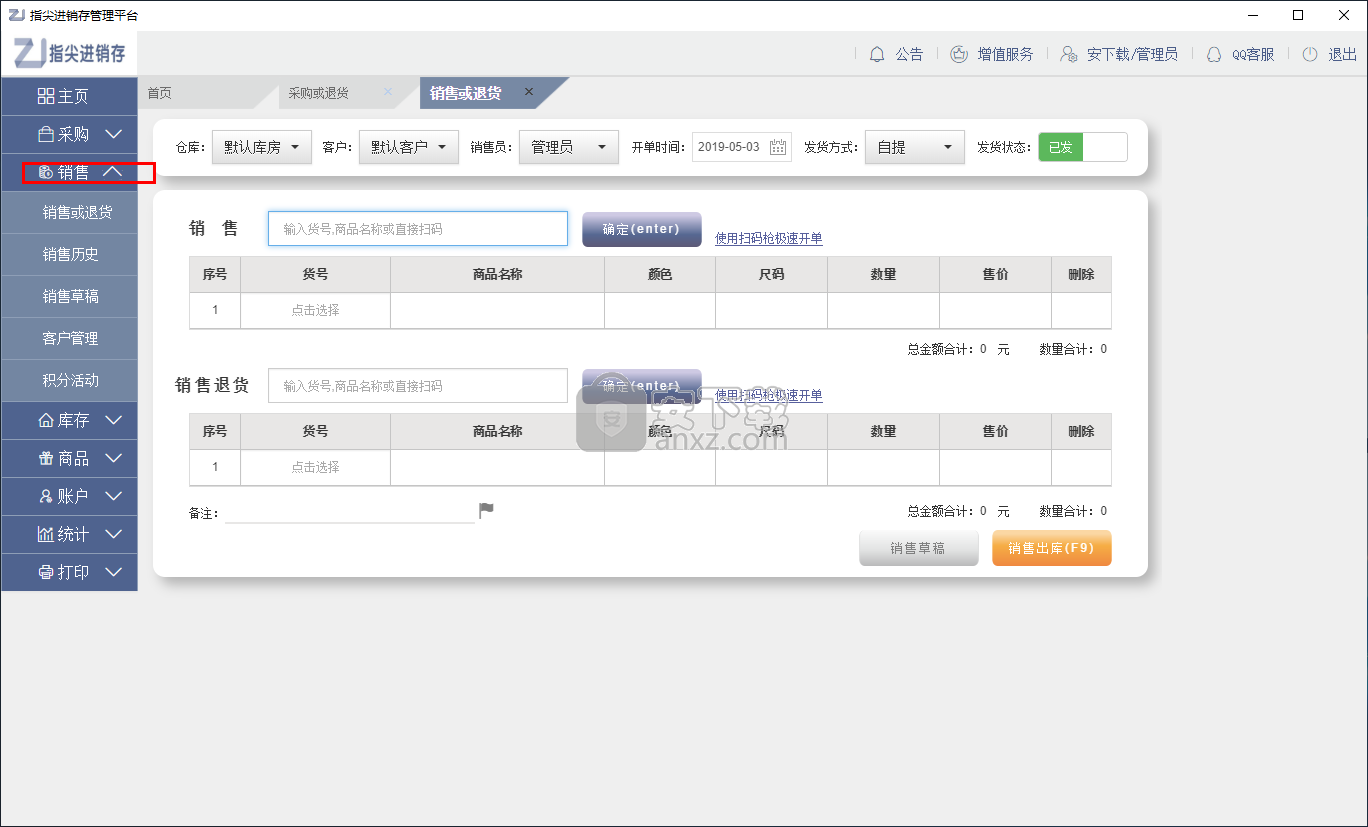Click the 退出 text link
1368x827 pixels.
coord(1342,54)
